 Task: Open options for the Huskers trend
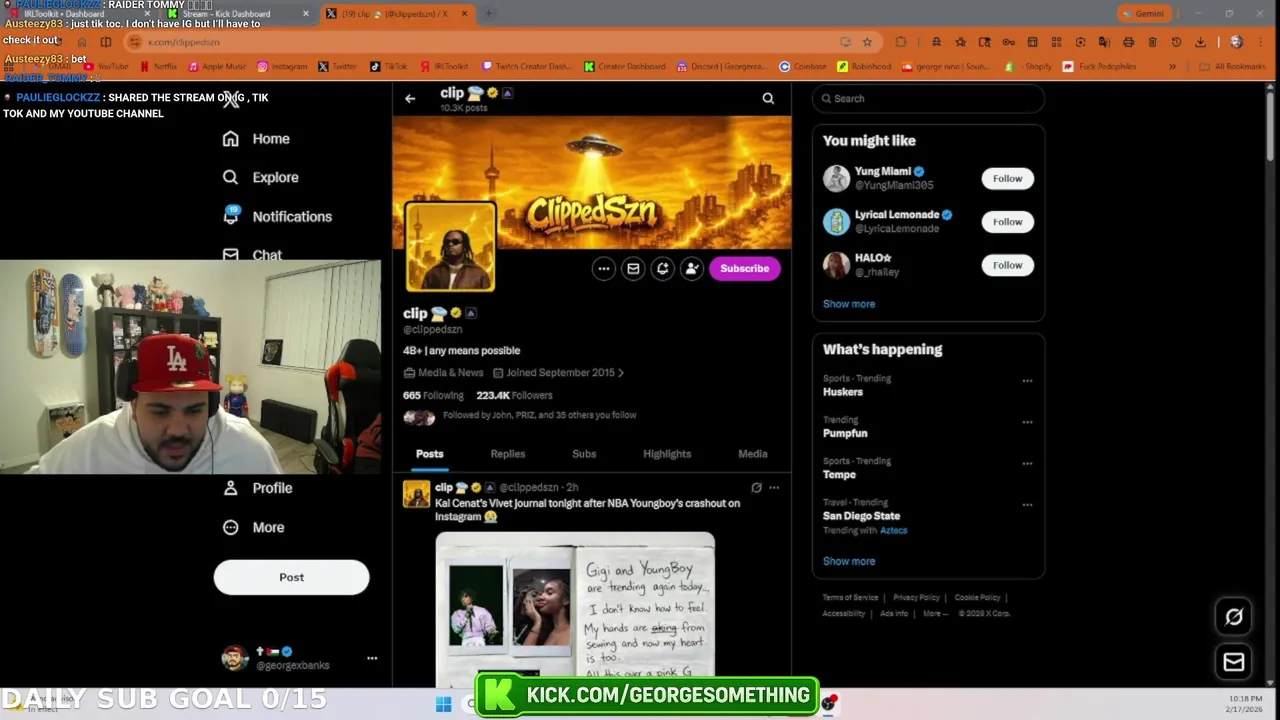1027,381
